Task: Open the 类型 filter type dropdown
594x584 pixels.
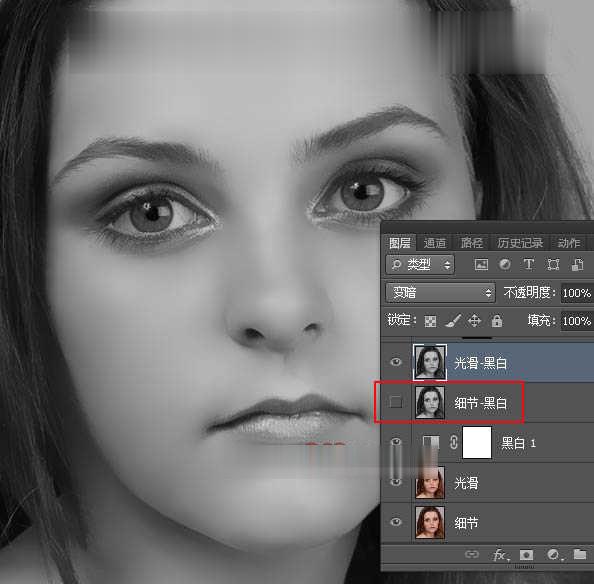Action: click(x=420, y=264)
